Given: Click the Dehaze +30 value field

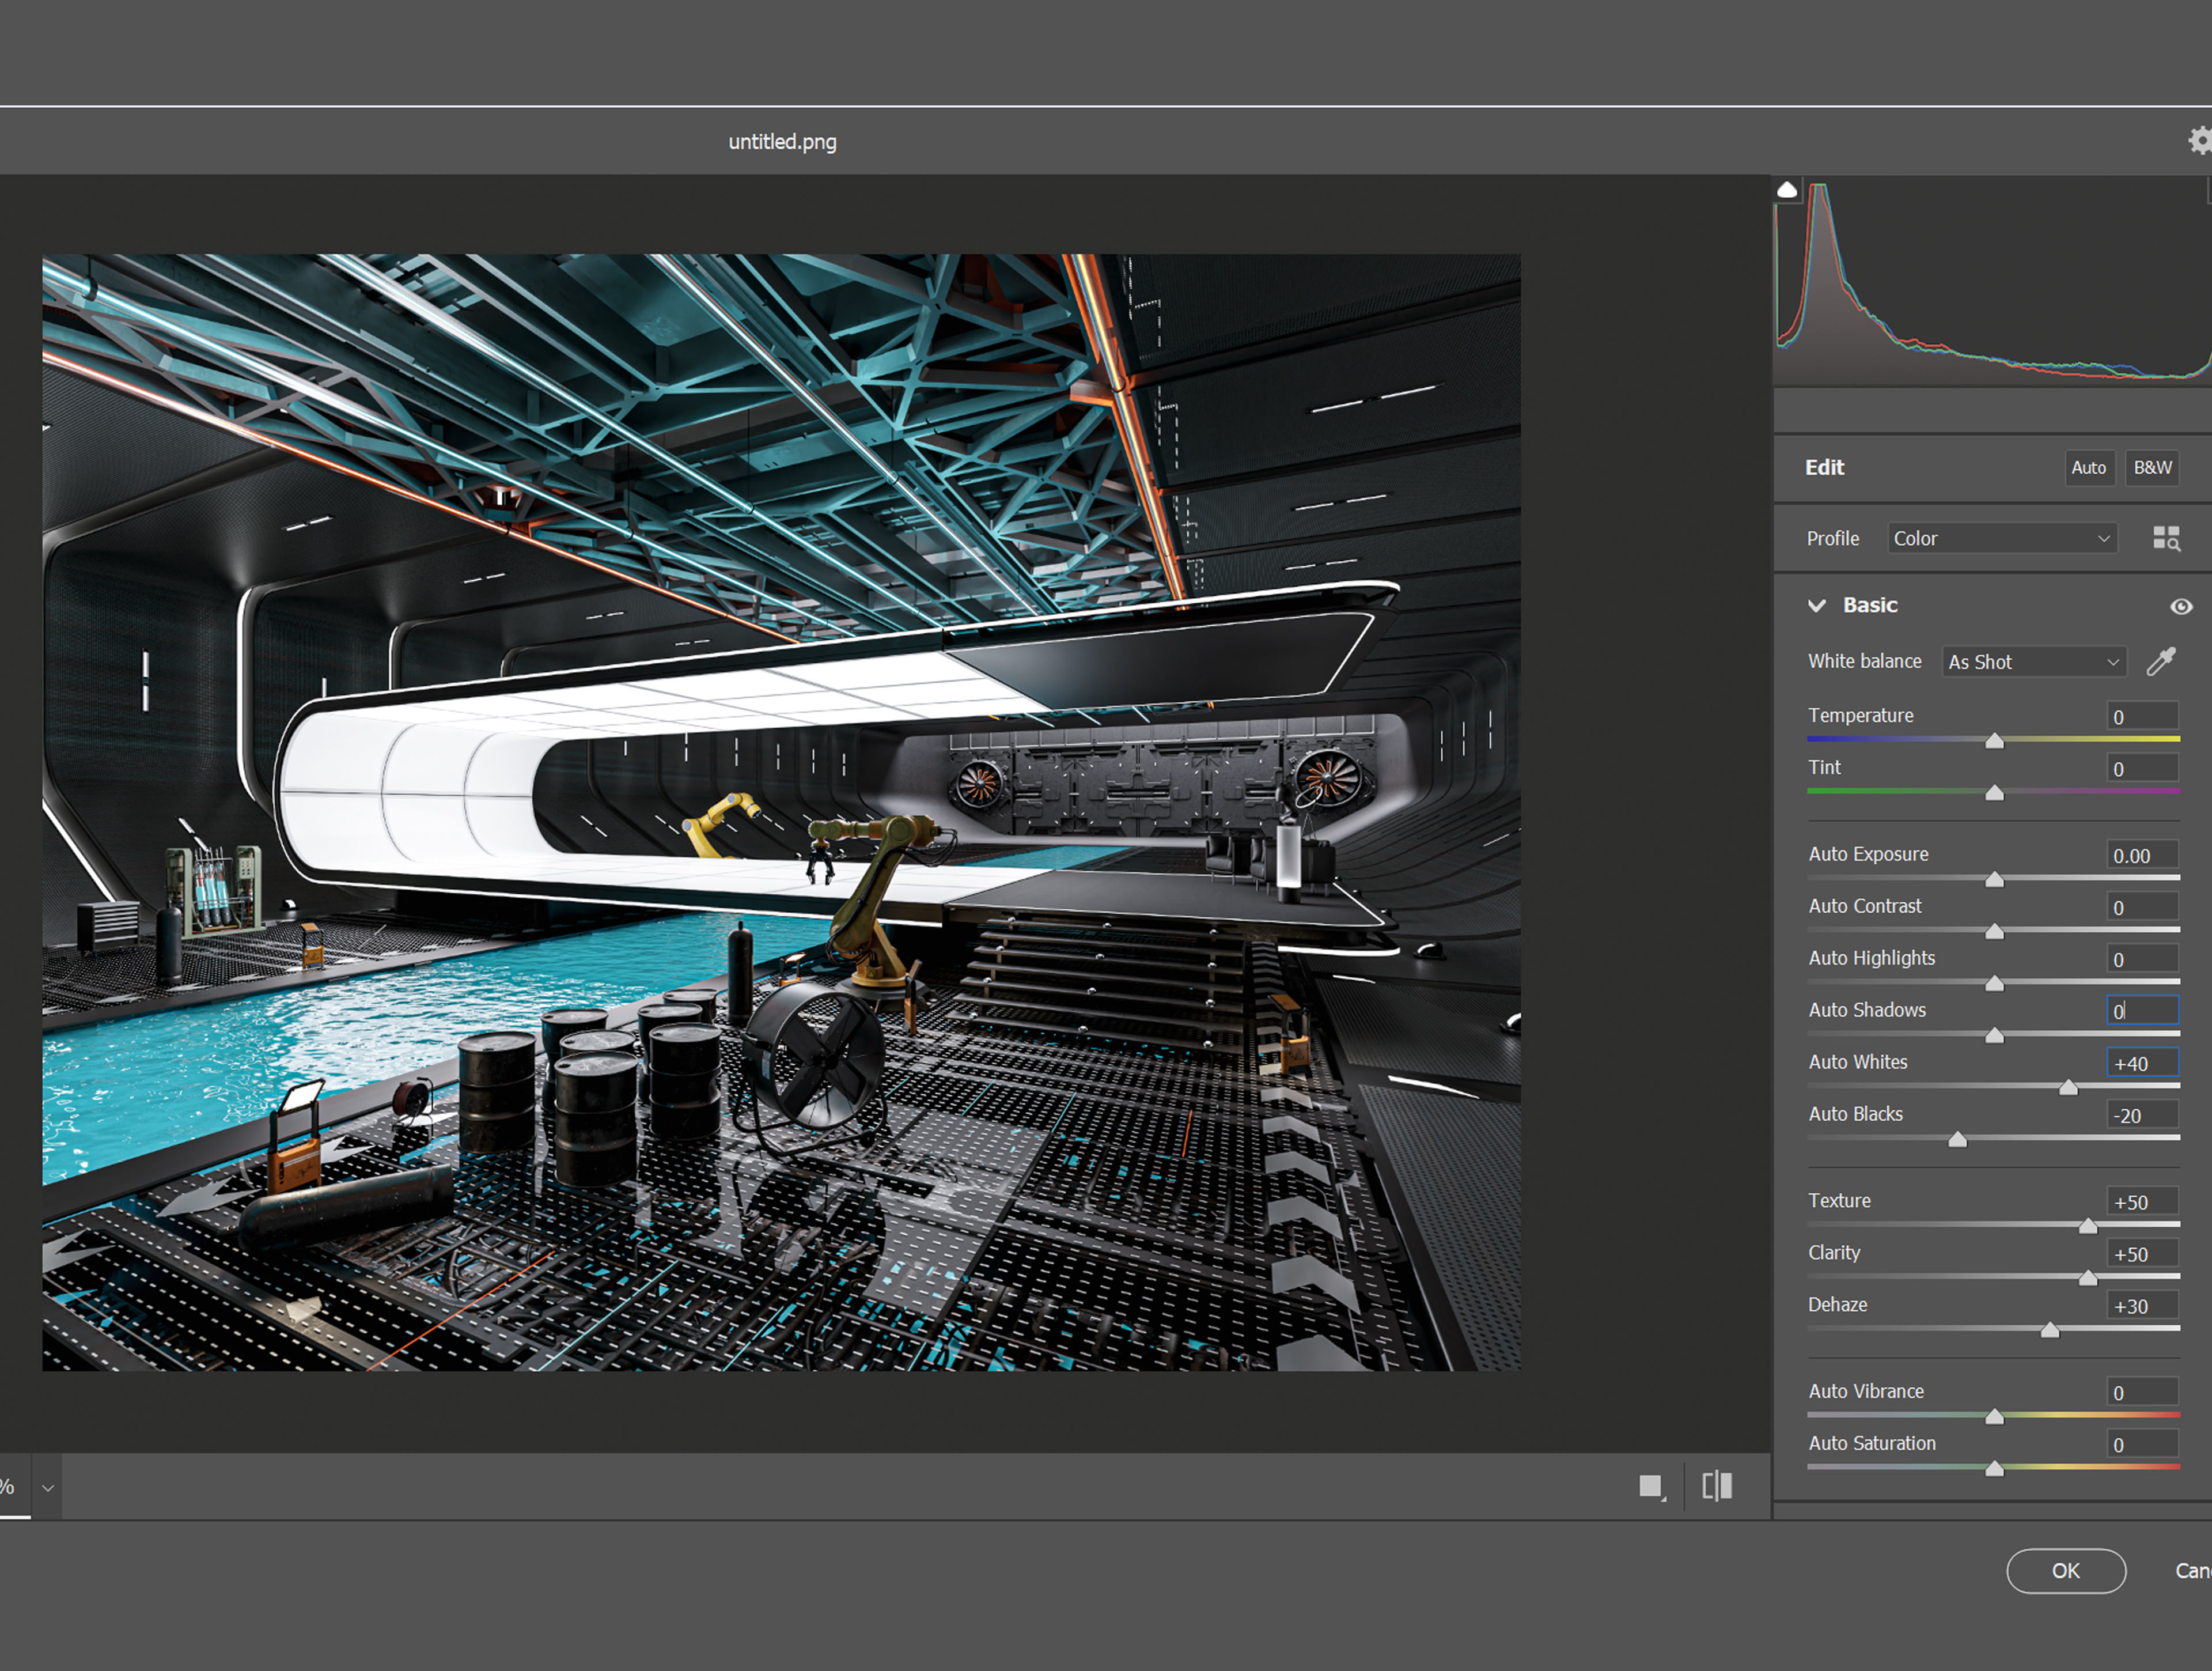Looking at the screenshot, I should pos(2142,1306).
